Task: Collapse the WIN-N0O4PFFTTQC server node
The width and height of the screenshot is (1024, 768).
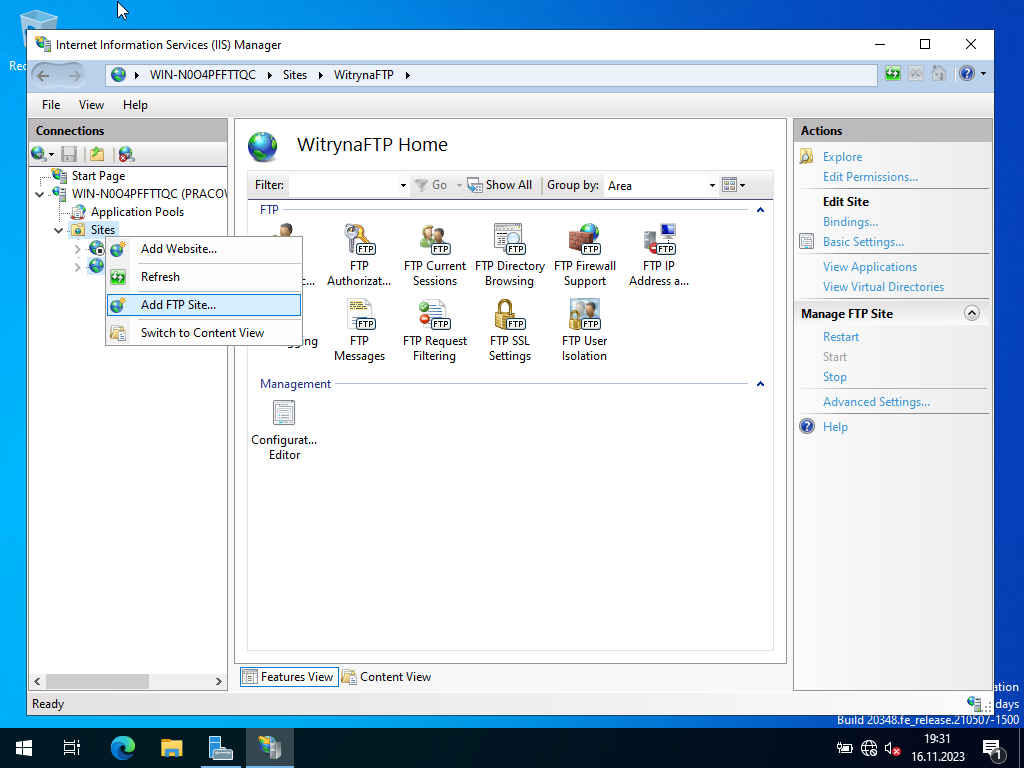Action: [39, 194]
